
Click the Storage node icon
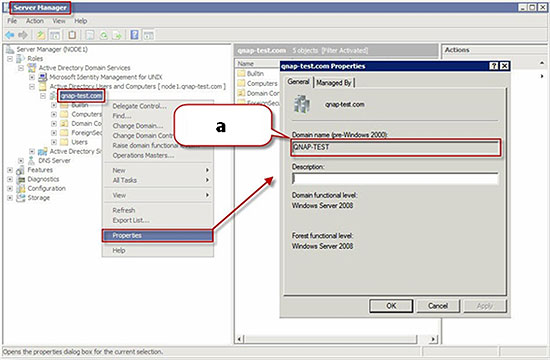point(20,198)
